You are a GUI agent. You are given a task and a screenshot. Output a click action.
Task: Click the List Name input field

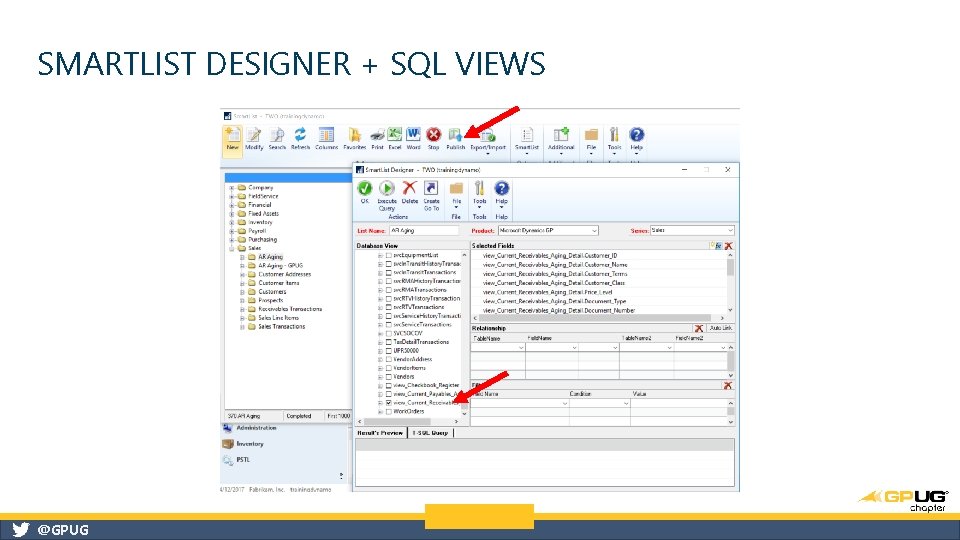pos(424,231)
